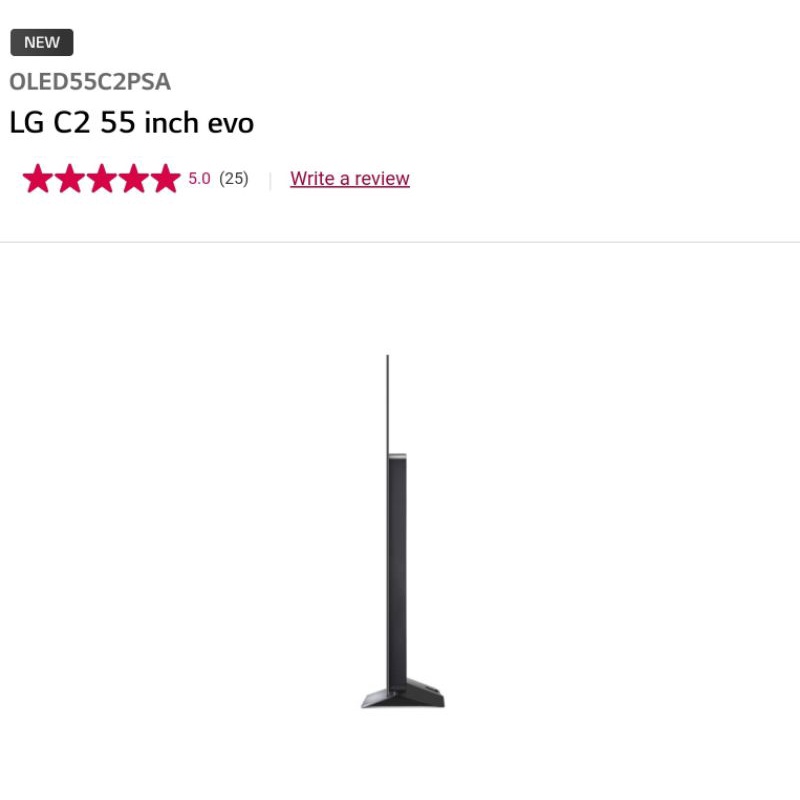Click the fifth rating star
Image resolution: width=800 pixels, height=800 pixels.
pyautogui.click(x=166, y=178)
